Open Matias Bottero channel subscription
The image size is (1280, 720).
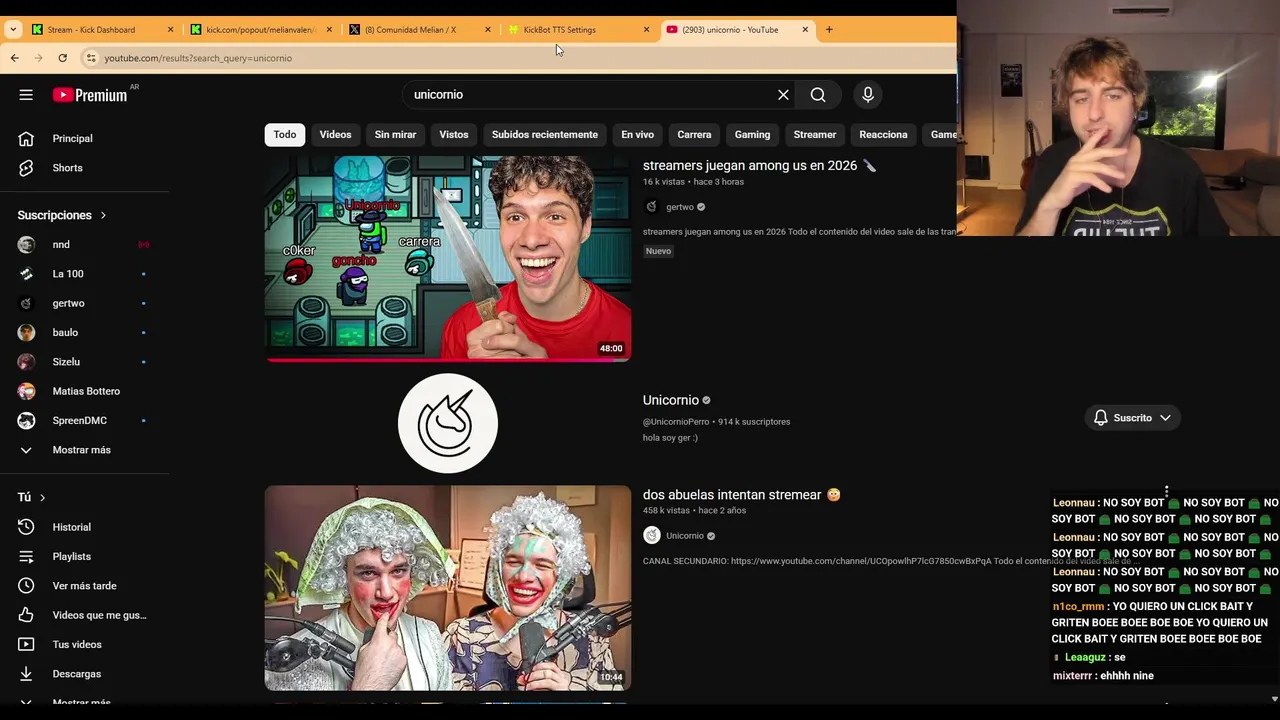84,391
